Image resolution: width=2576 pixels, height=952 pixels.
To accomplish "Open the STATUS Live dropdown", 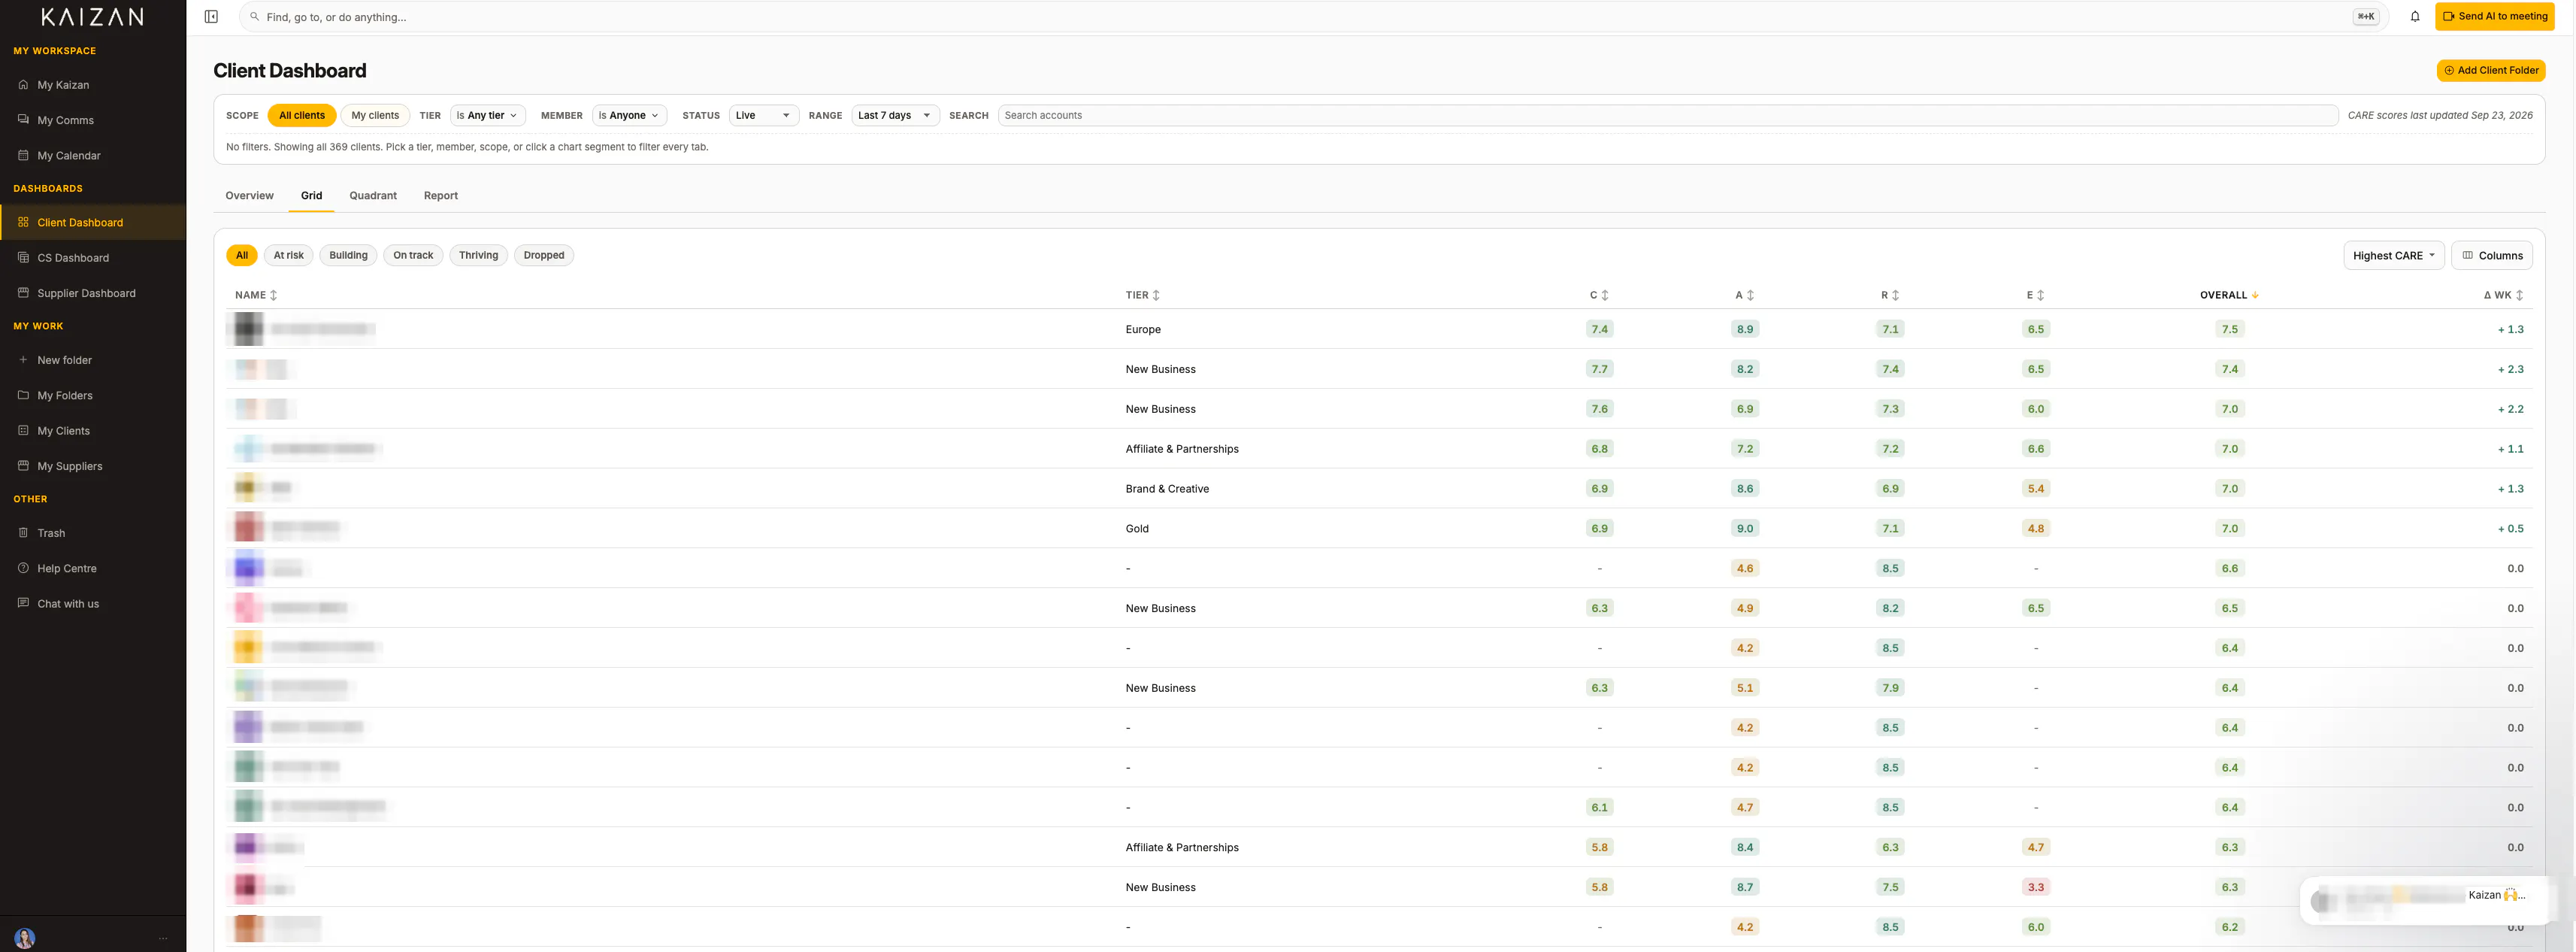I will point(764,115).
